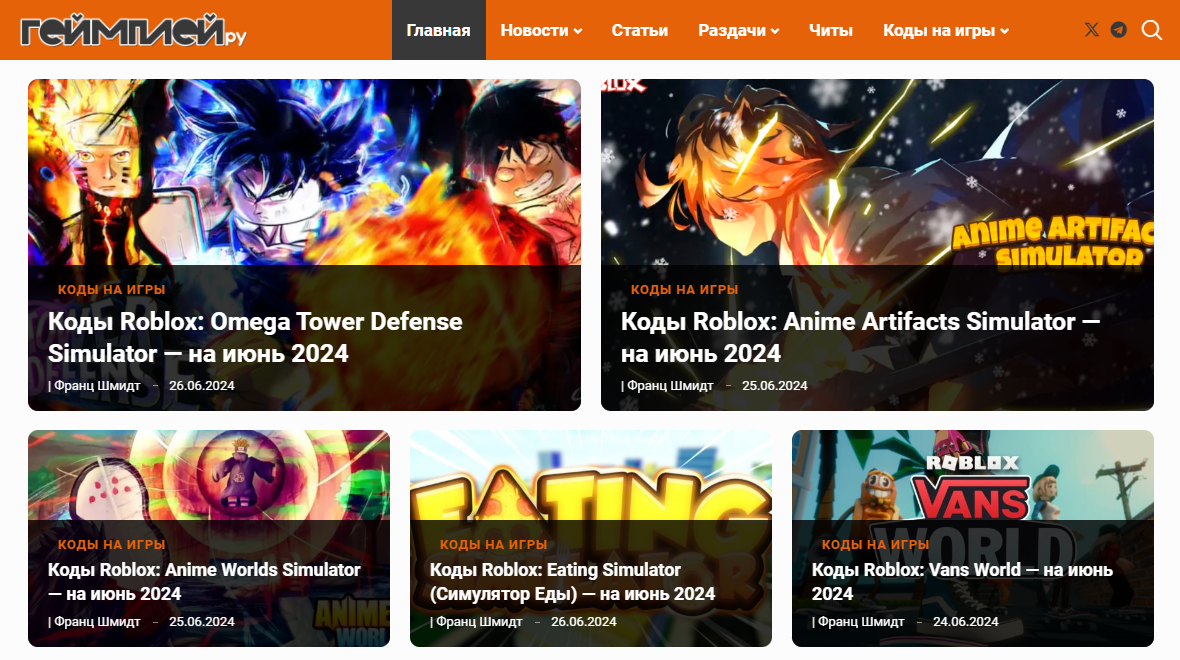Open the search magnifier icon
The image size is (1180, 660).
(1152, 30)
